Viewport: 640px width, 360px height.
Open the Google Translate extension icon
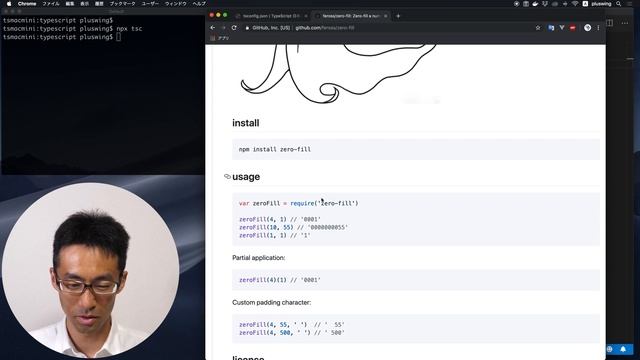pyautogui.click(x=551, y=28)
